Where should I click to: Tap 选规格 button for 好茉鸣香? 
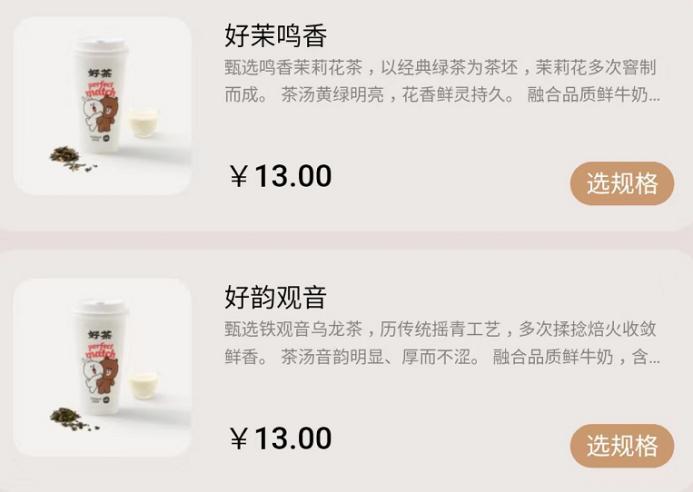click(622, 183)
